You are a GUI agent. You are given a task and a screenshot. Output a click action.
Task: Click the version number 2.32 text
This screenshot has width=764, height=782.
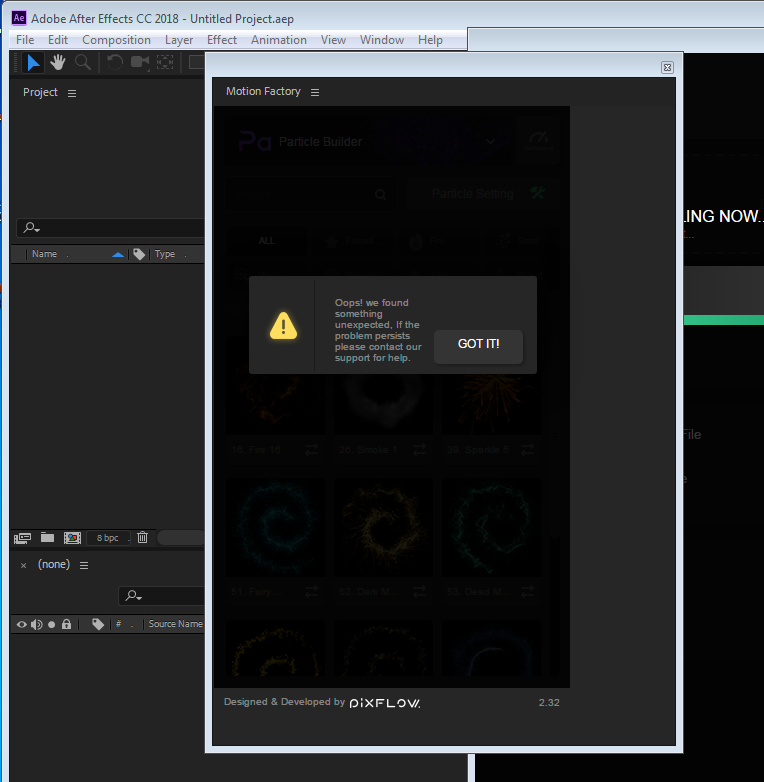(x=549, y=703)
